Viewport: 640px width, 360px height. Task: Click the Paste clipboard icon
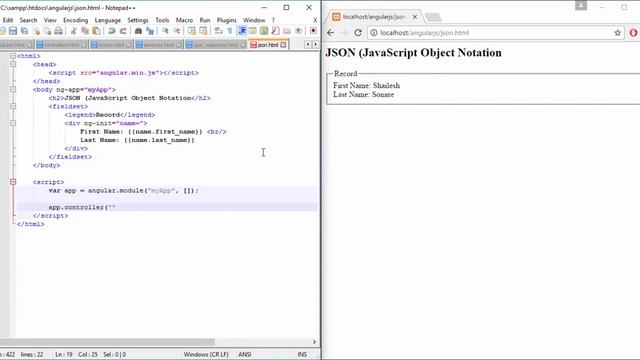[96, 31]
